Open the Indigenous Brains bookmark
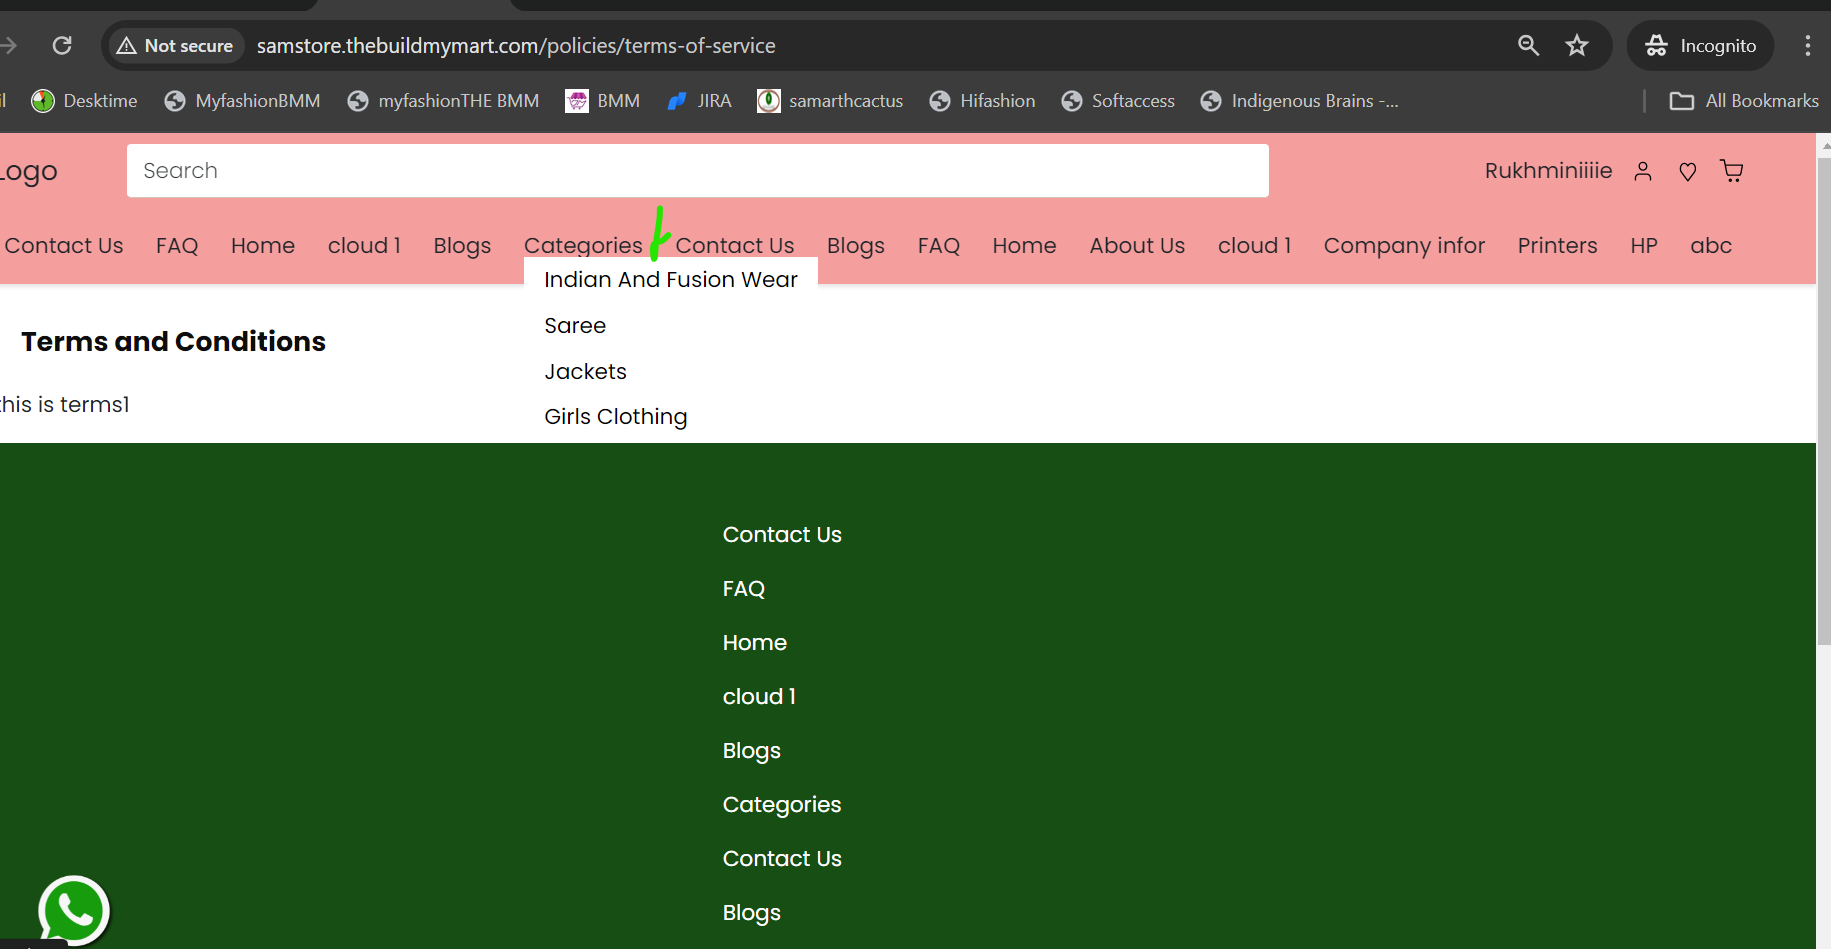 [1300, 101]
